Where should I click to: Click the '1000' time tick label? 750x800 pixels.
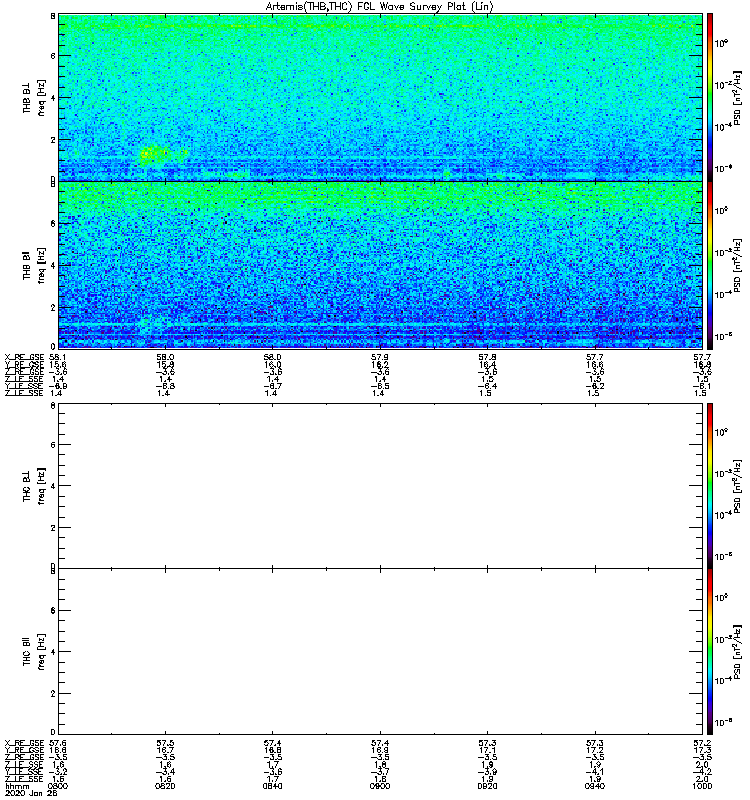(702, 786)
